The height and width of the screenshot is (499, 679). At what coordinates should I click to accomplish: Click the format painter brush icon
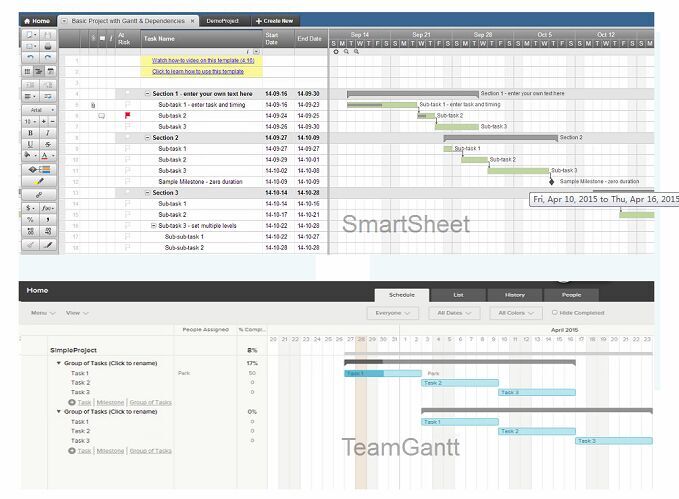48,245
